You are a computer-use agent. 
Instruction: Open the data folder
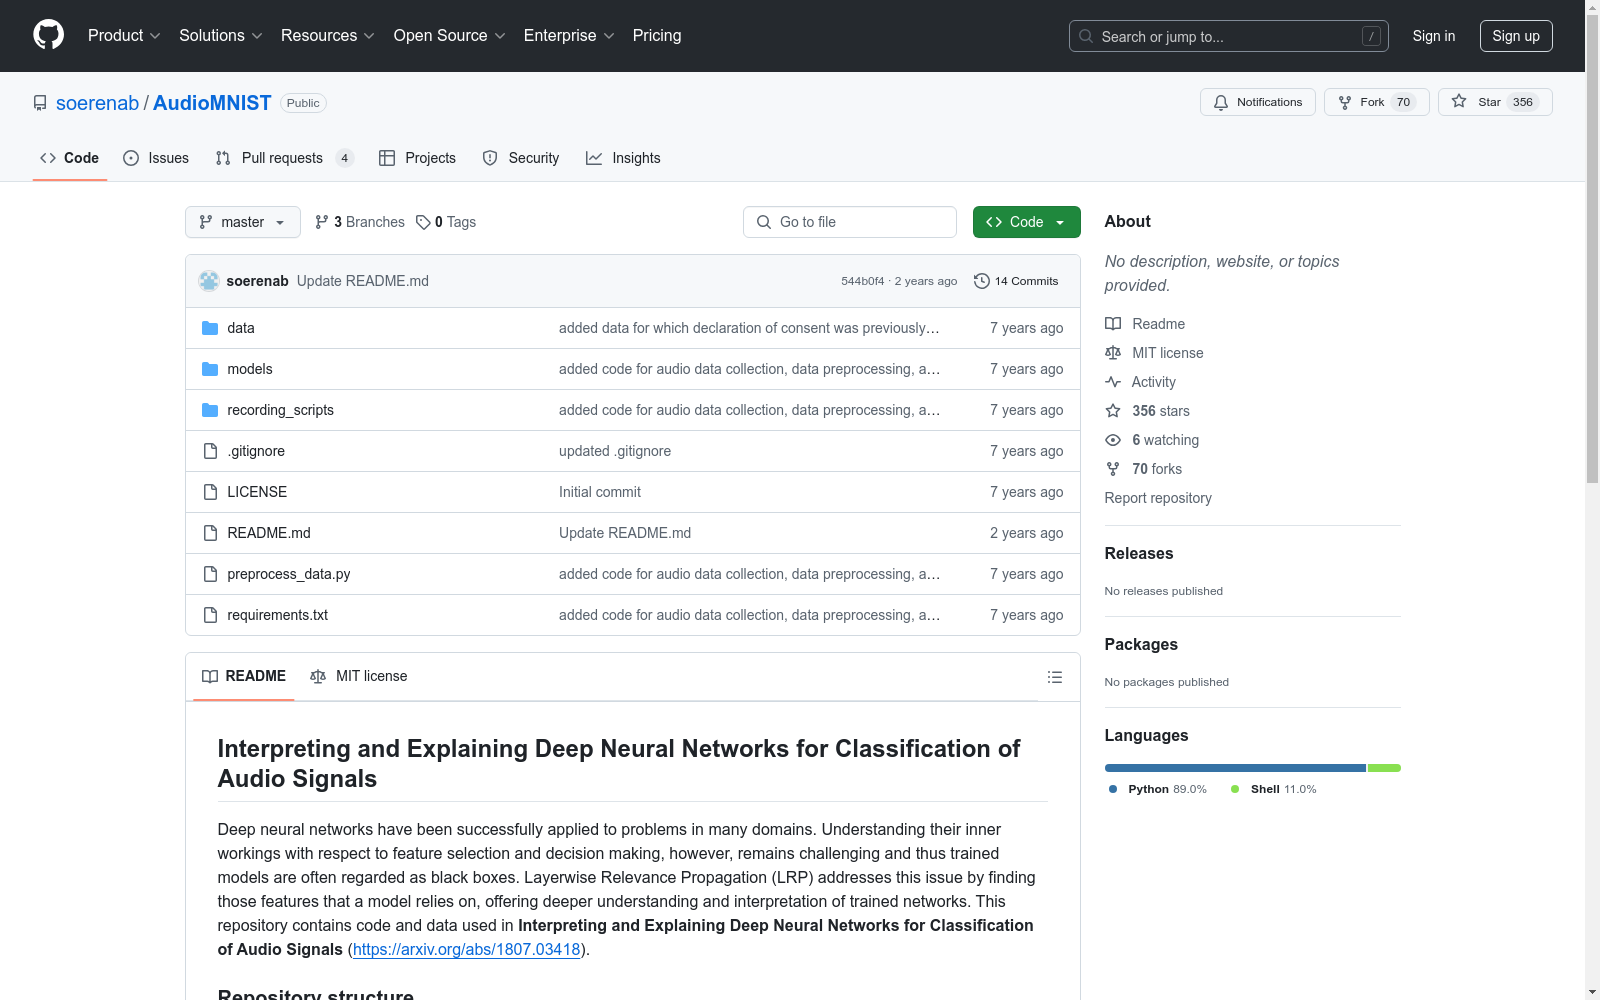(x=241, y=328)
